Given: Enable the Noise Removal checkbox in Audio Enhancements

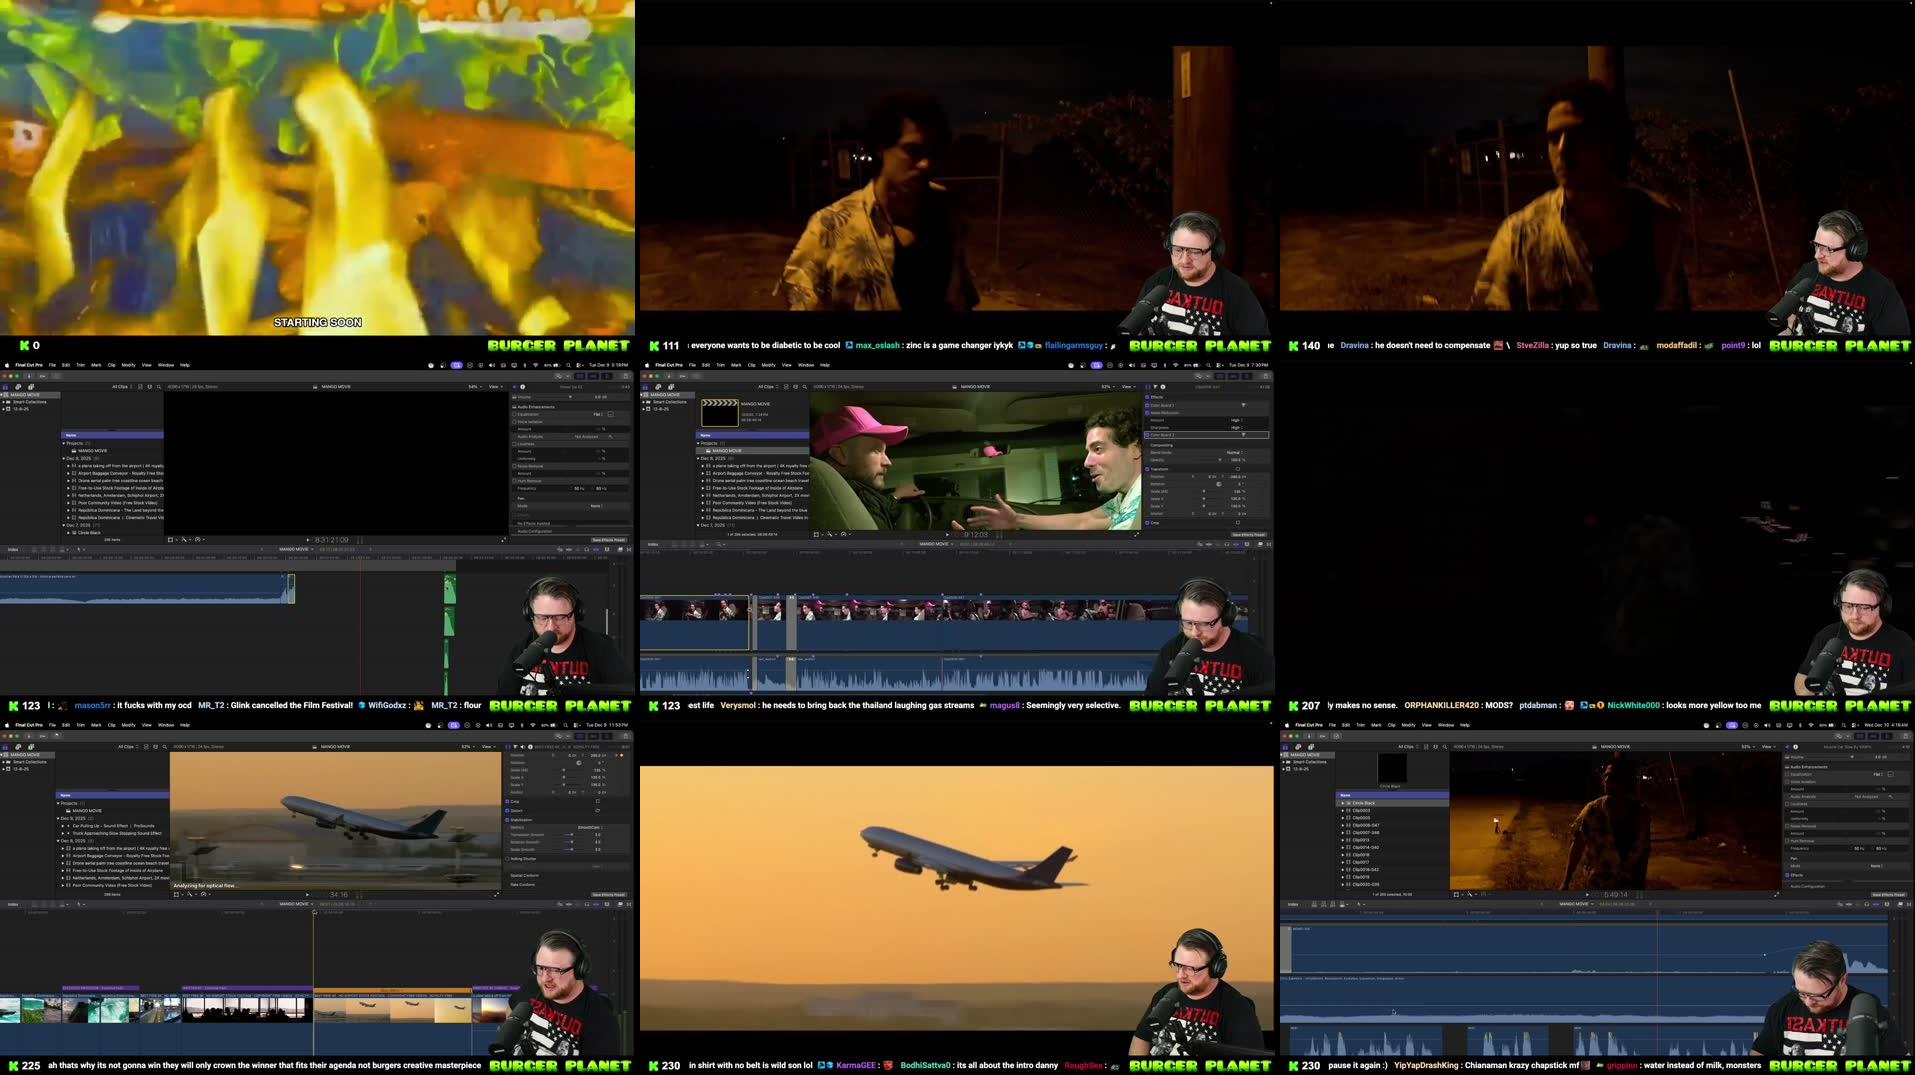Looking at the screenshot, I should coord(514,466).
